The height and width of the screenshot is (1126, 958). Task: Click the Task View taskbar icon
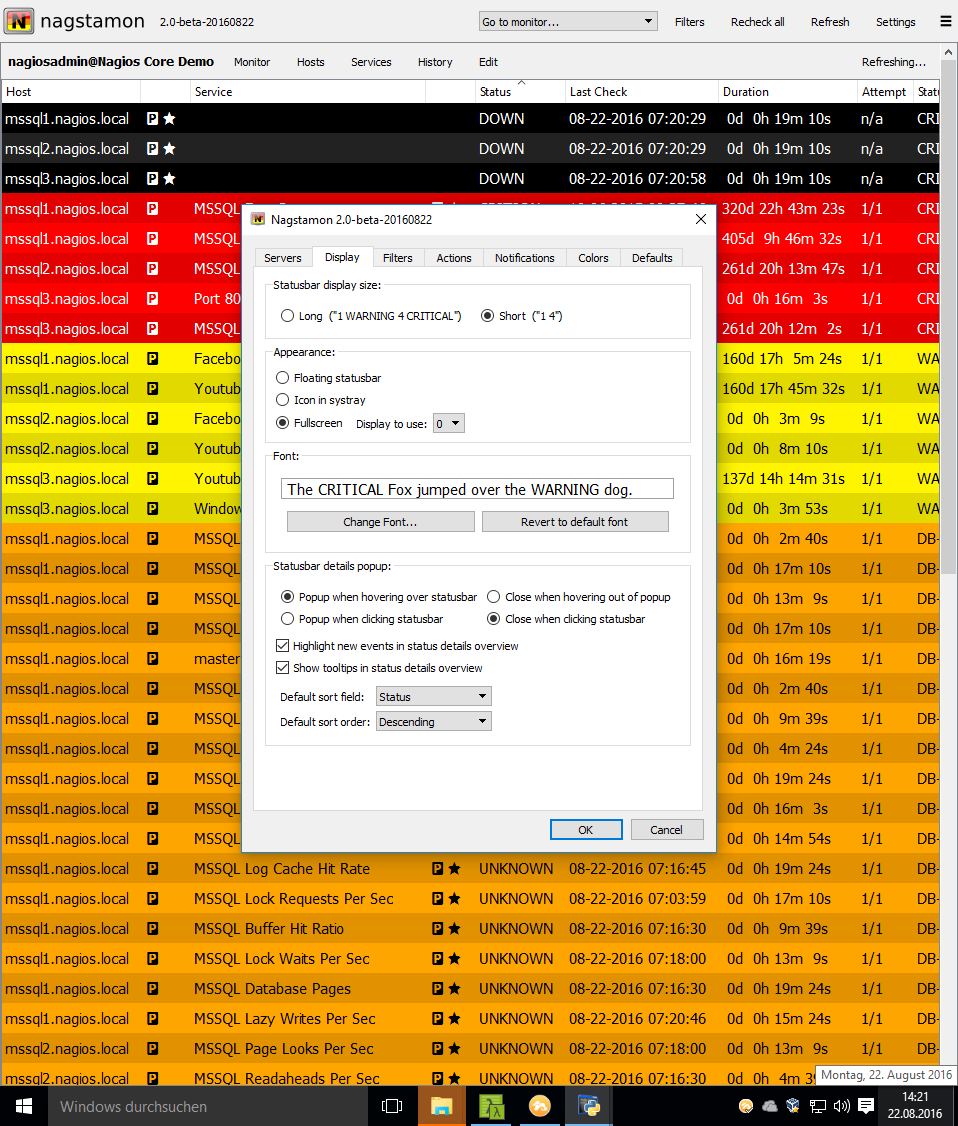pos(392,1106)
